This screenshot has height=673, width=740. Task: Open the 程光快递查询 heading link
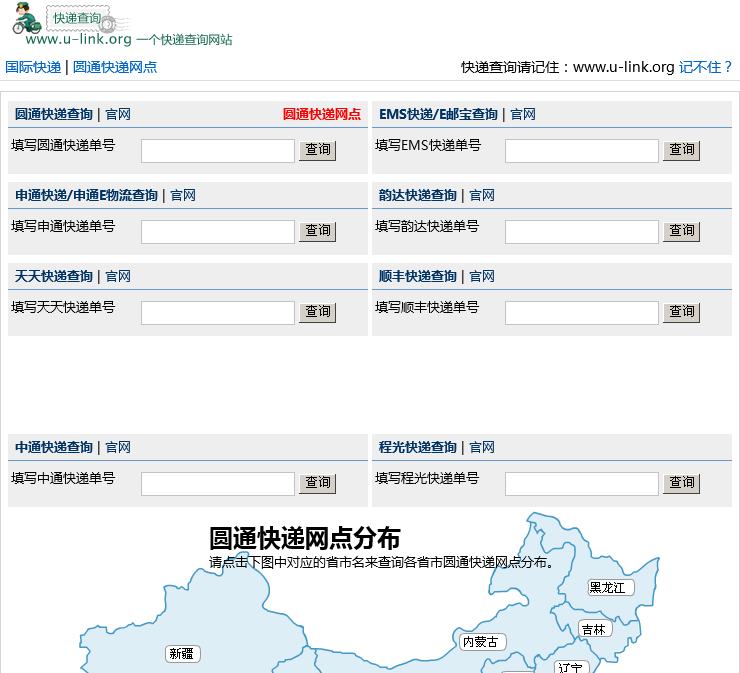click(x=418, y=447)
